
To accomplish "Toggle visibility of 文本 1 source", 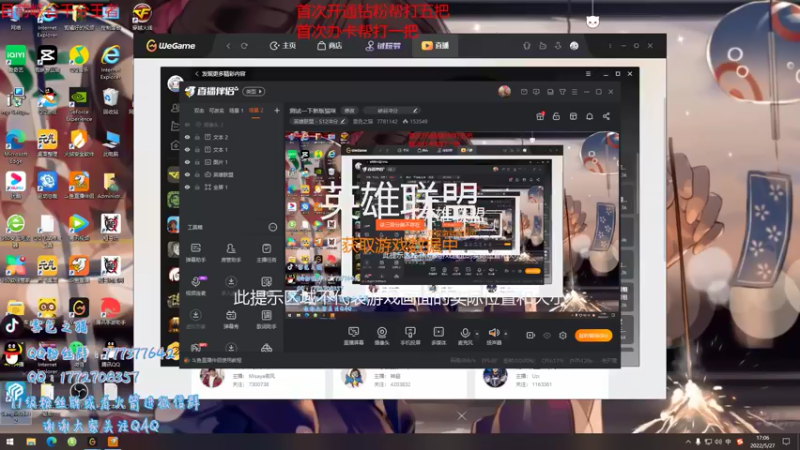I will (187, 149).
